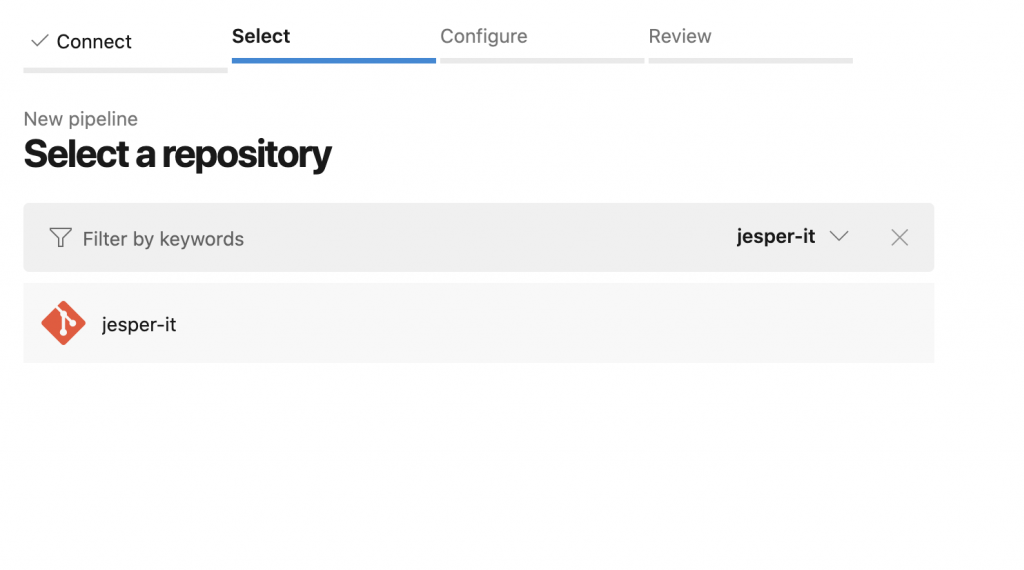
Task: Click the gray bar beneath Configure
Action: 541,61
